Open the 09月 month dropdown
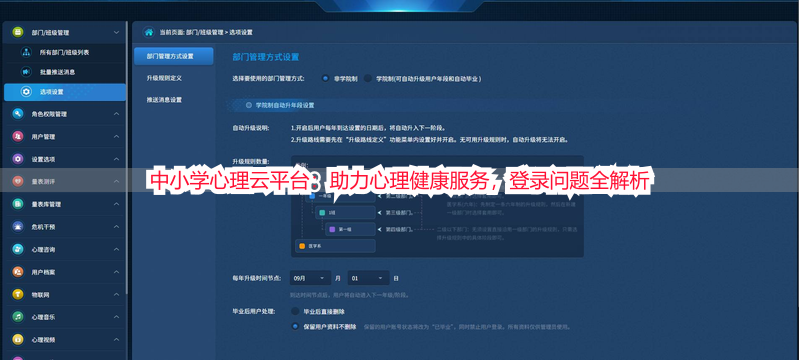This screenshot has height=360, width=799. pos(310,278)
